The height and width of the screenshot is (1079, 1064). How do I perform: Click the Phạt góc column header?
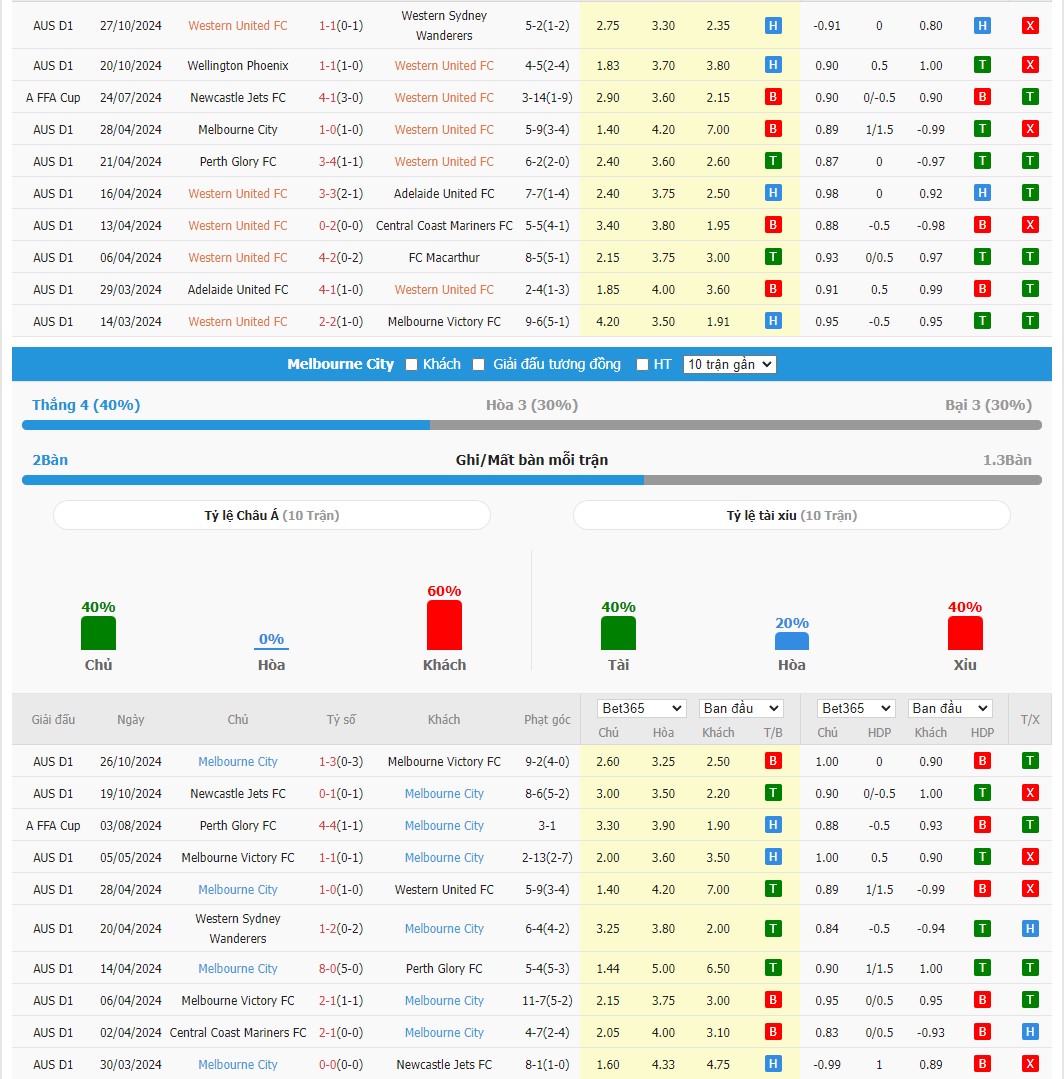(x=547, y=719)
